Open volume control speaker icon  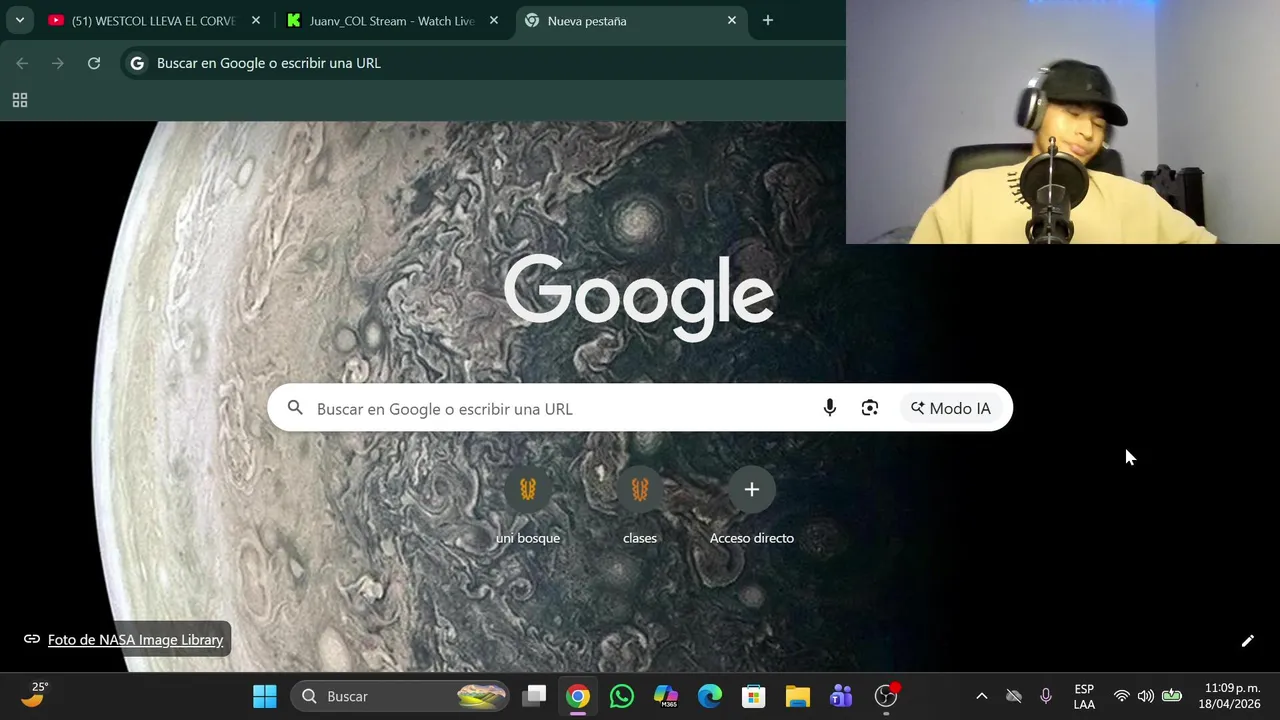1146,696
